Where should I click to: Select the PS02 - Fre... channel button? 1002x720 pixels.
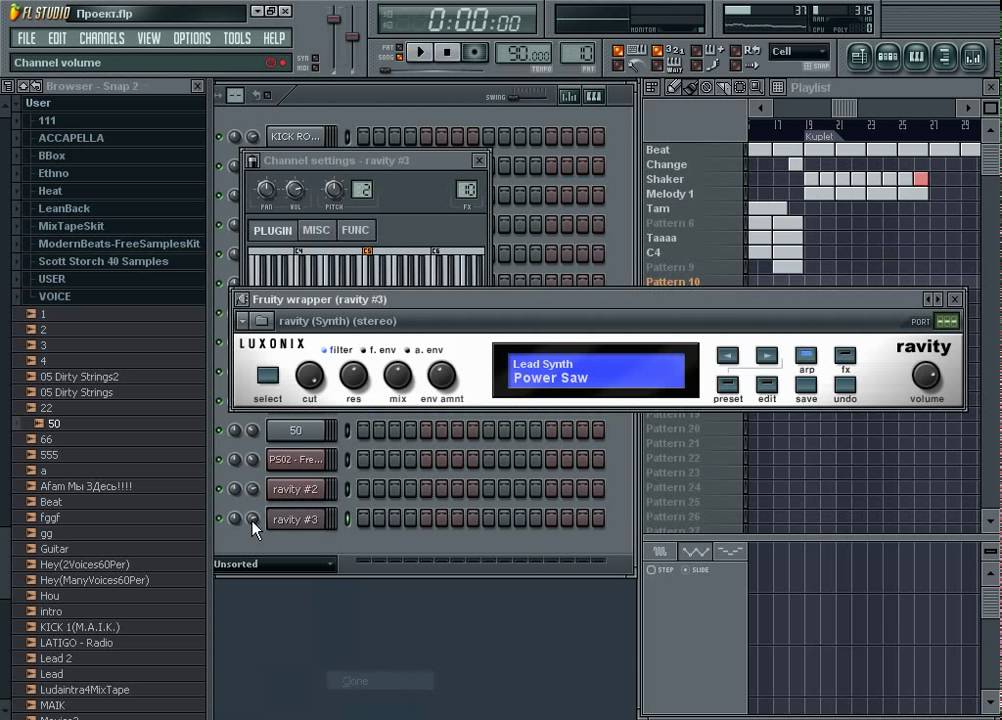(295, 459)
